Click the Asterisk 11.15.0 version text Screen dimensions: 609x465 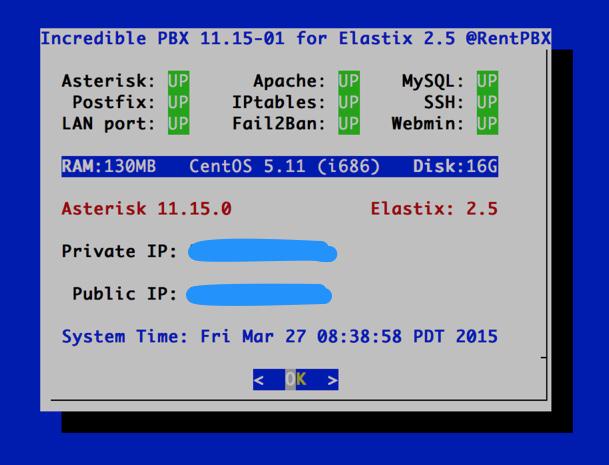click(146, 209)
